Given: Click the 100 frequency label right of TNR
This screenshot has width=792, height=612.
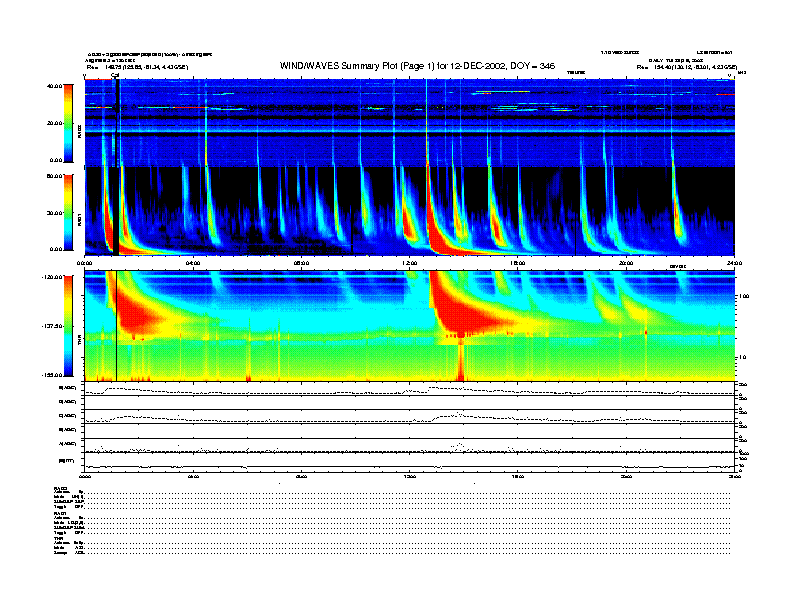Looking at the screenshot, I should [x=744, y=296].
